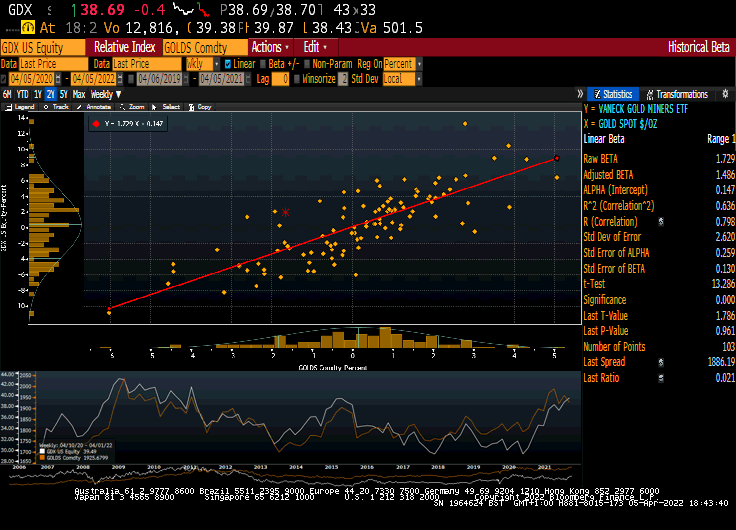736x530 pixels.
Task: Expand the Edit dropdown menu
Action: 316,47
